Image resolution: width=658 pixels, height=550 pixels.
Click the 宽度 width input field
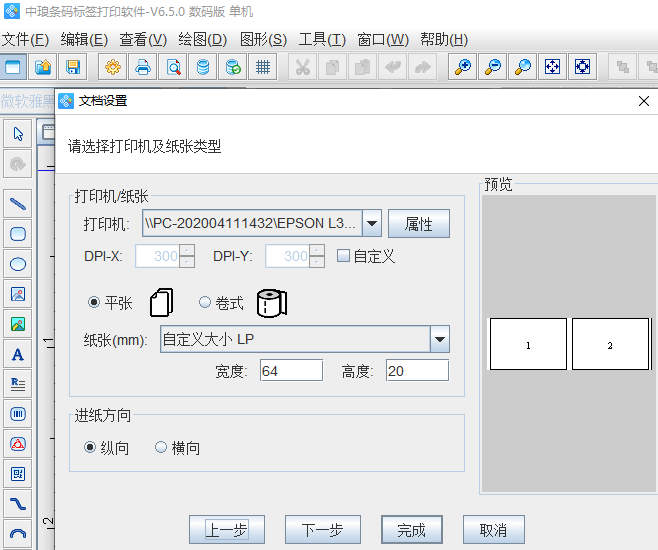click(x=291, y=371)
